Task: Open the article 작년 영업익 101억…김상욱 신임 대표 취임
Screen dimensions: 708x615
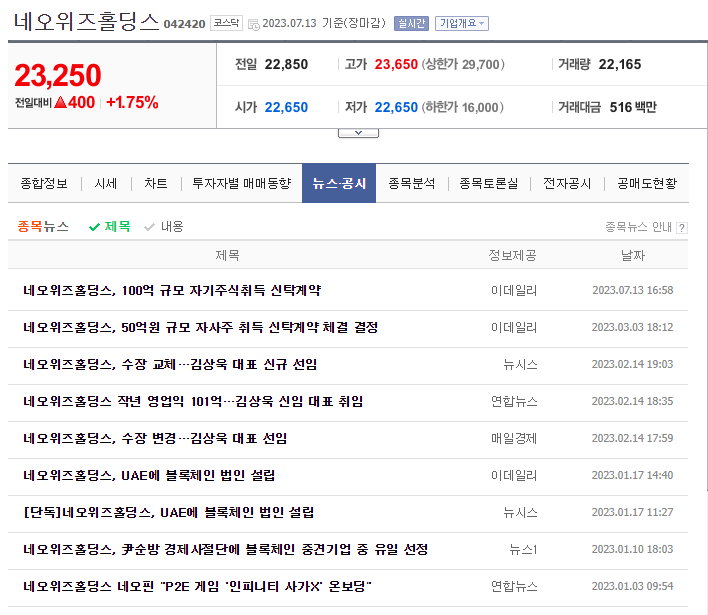Action: tap(193, 401)
